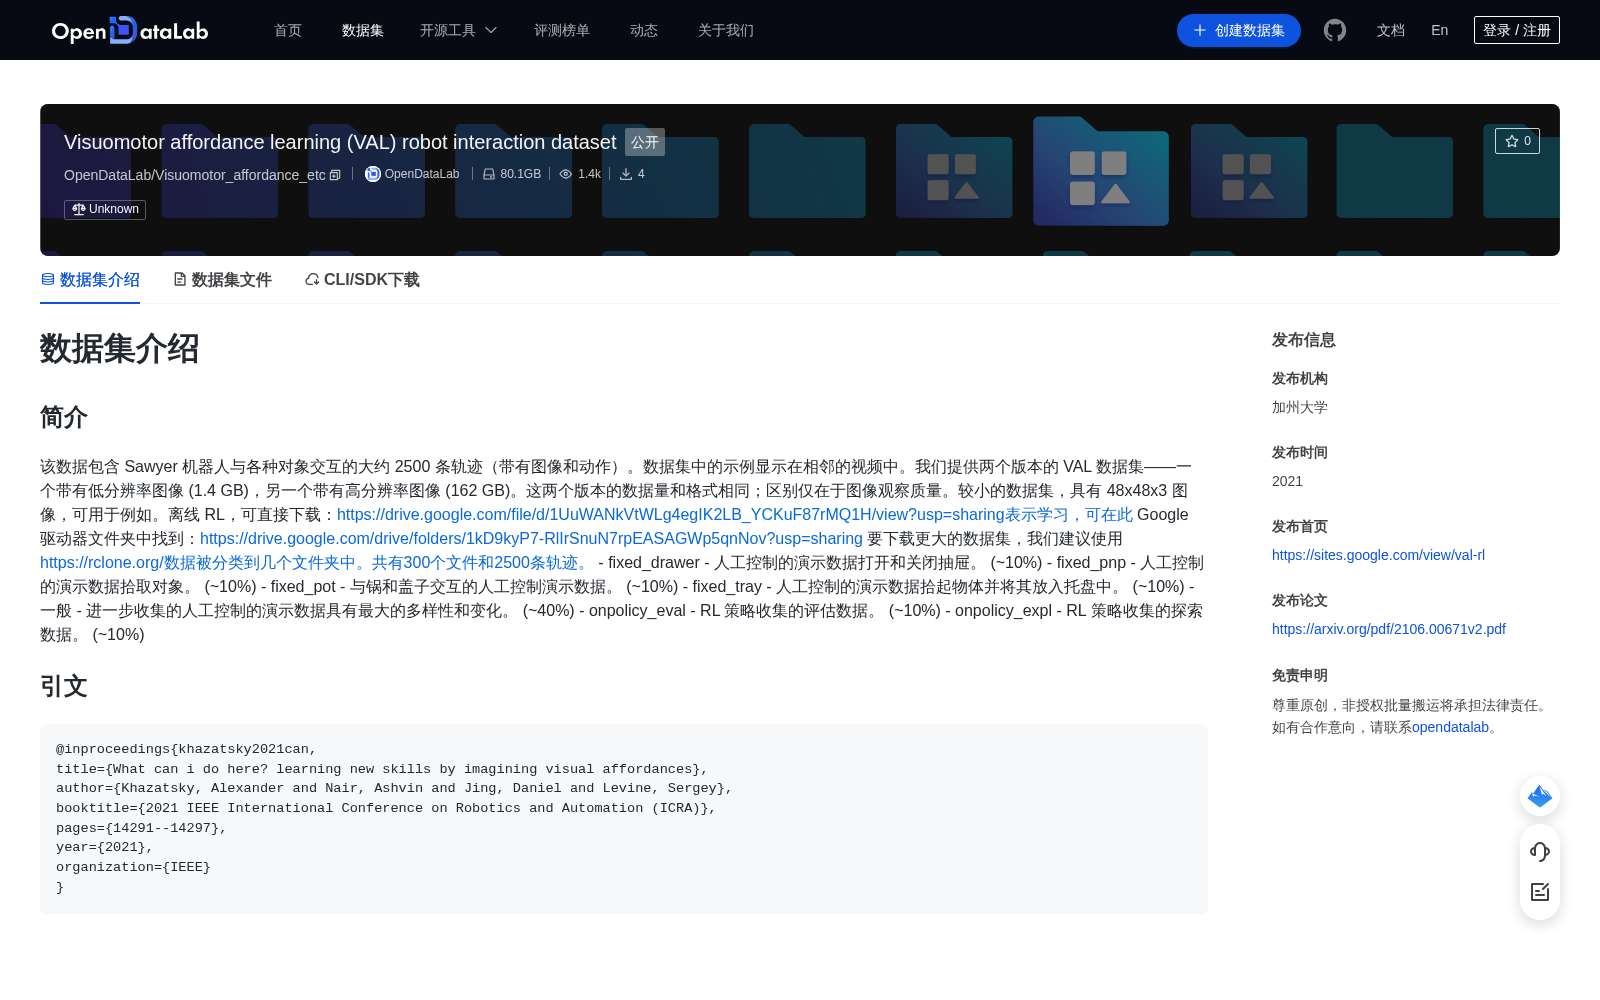Click the 2021 release year value
The width and height of the screenshot is (1600, 1000).
pyautogui.click(x=1287, y=481)
